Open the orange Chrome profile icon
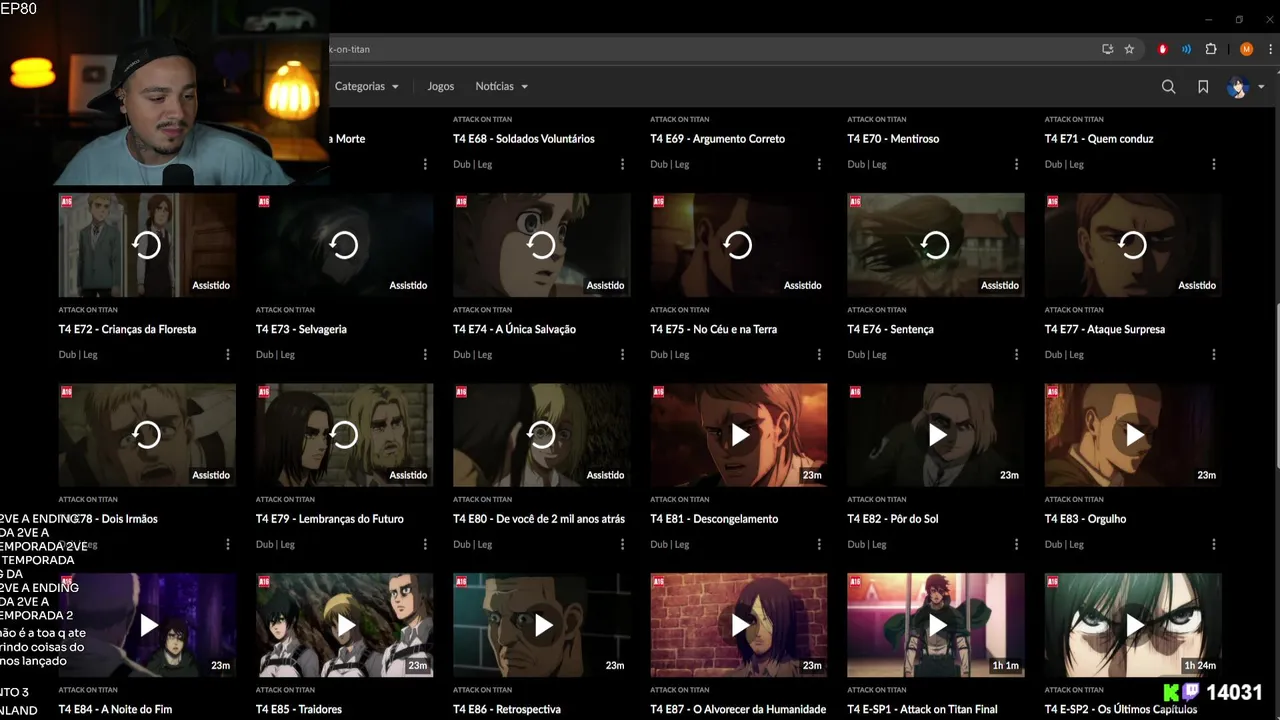Image resolution: width=1280 pixels, height=720 pixels. 1246,49
